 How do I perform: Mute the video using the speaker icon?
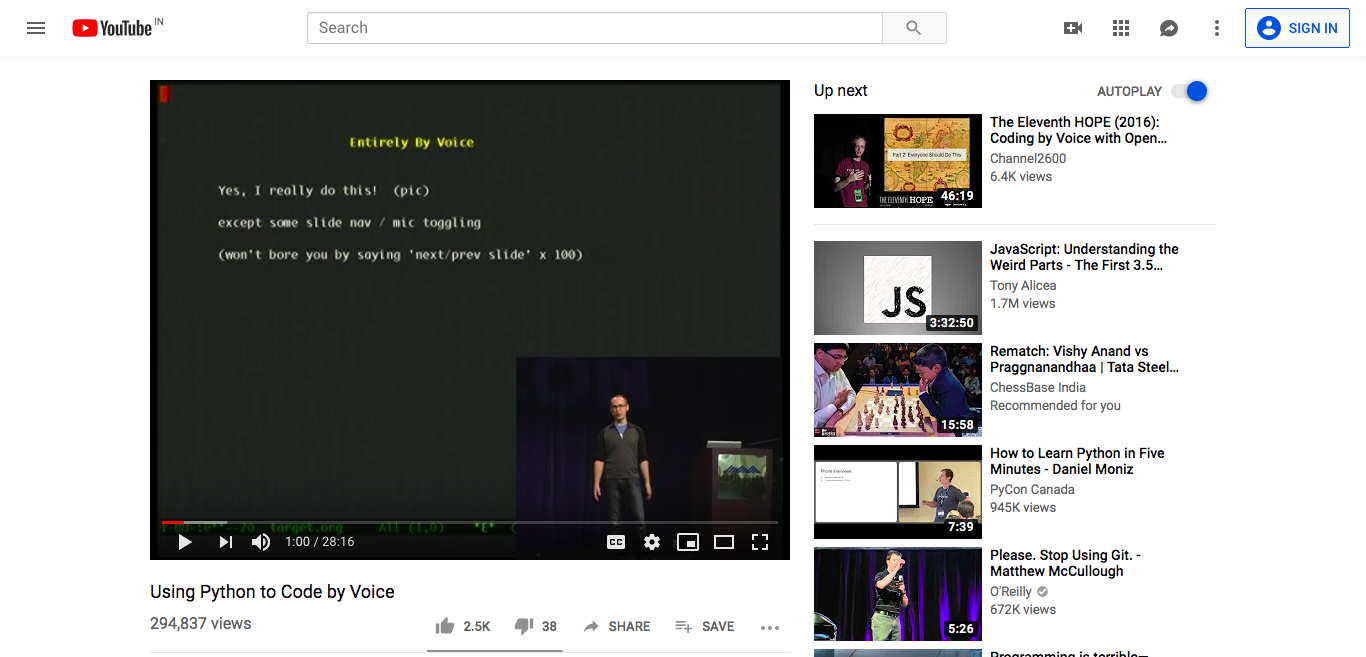coord(261,542)
